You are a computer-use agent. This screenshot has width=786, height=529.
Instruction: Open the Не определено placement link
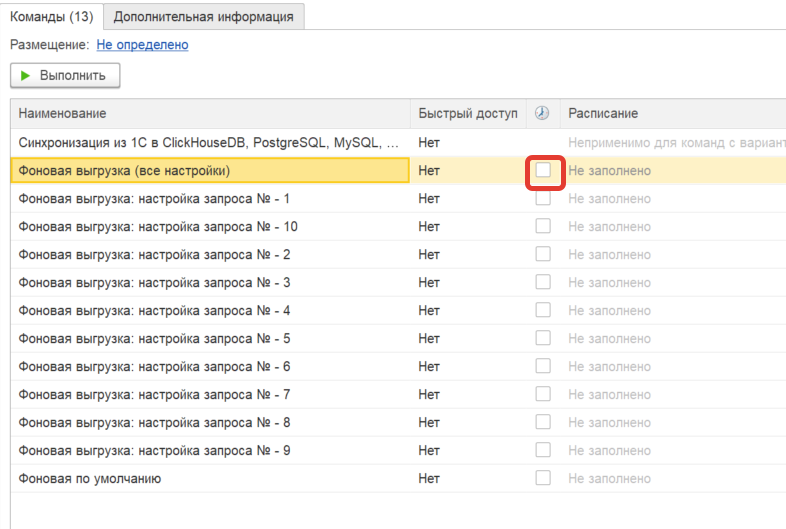(x=142, y=45)
